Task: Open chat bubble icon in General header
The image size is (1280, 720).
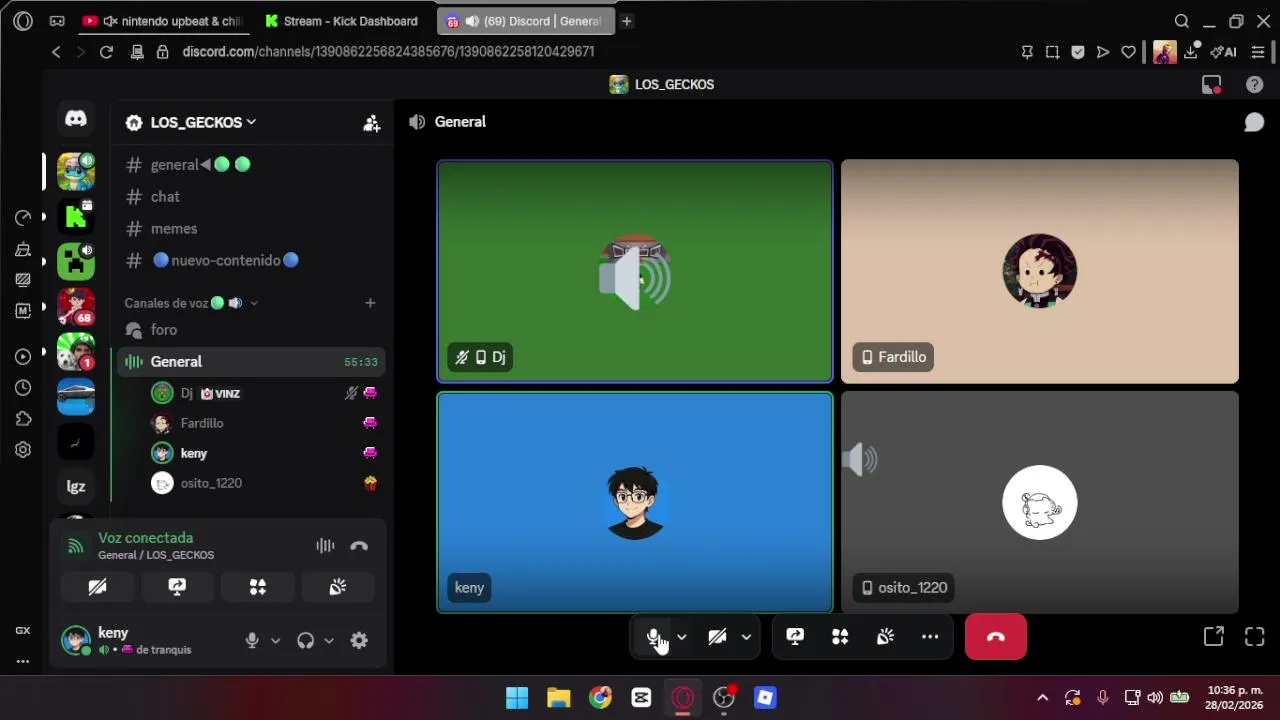Action: (x=1254, y=122)
